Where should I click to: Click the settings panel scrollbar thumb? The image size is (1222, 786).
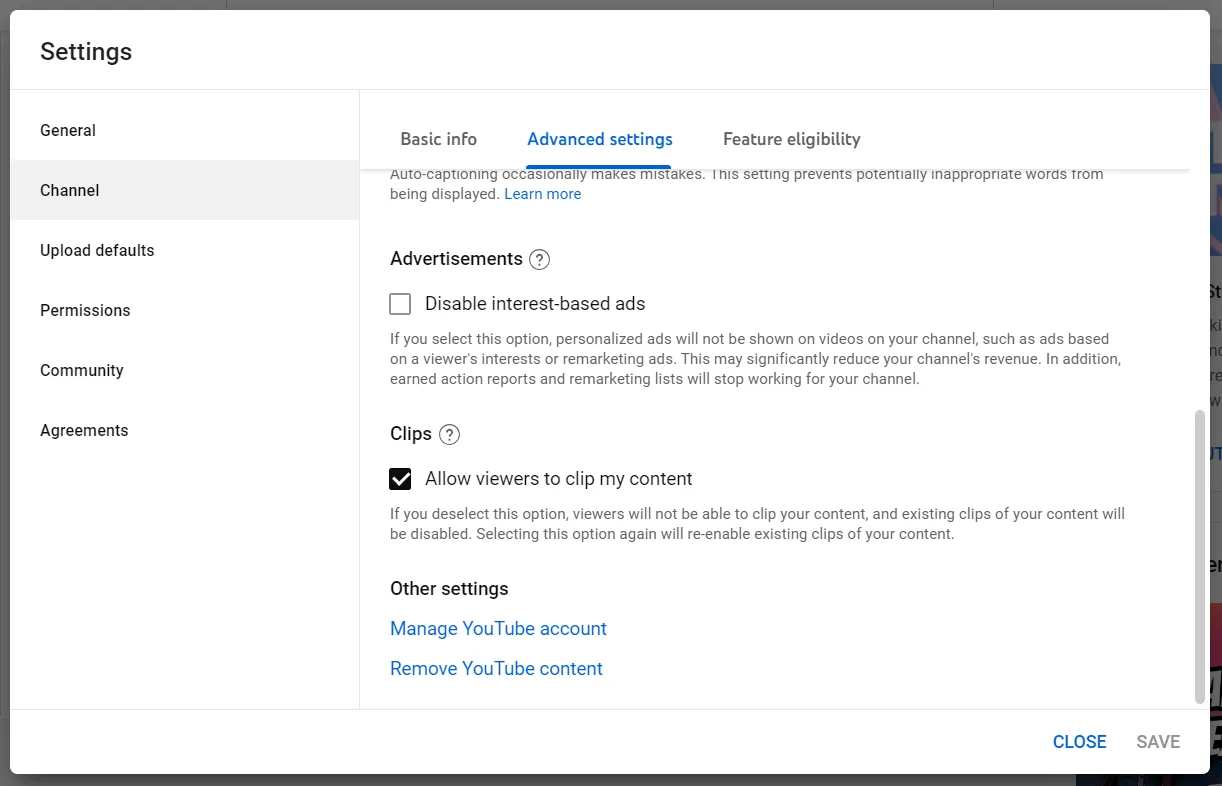point(1200,555)
